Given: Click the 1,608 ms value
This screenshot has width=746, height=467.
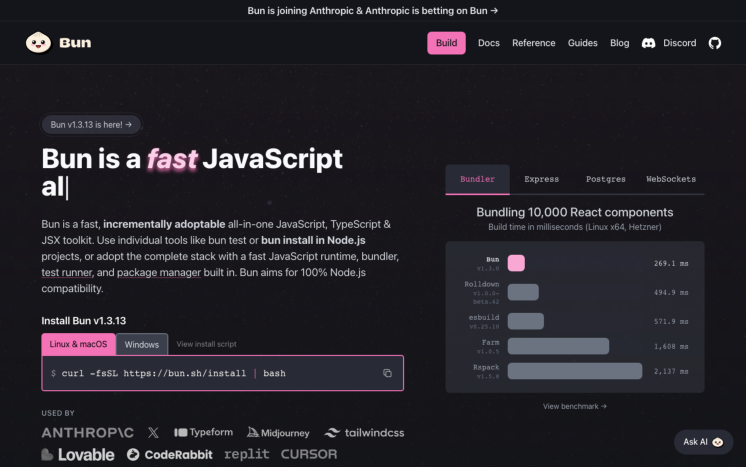Looking at the screenshot, I should coord(671,346).
